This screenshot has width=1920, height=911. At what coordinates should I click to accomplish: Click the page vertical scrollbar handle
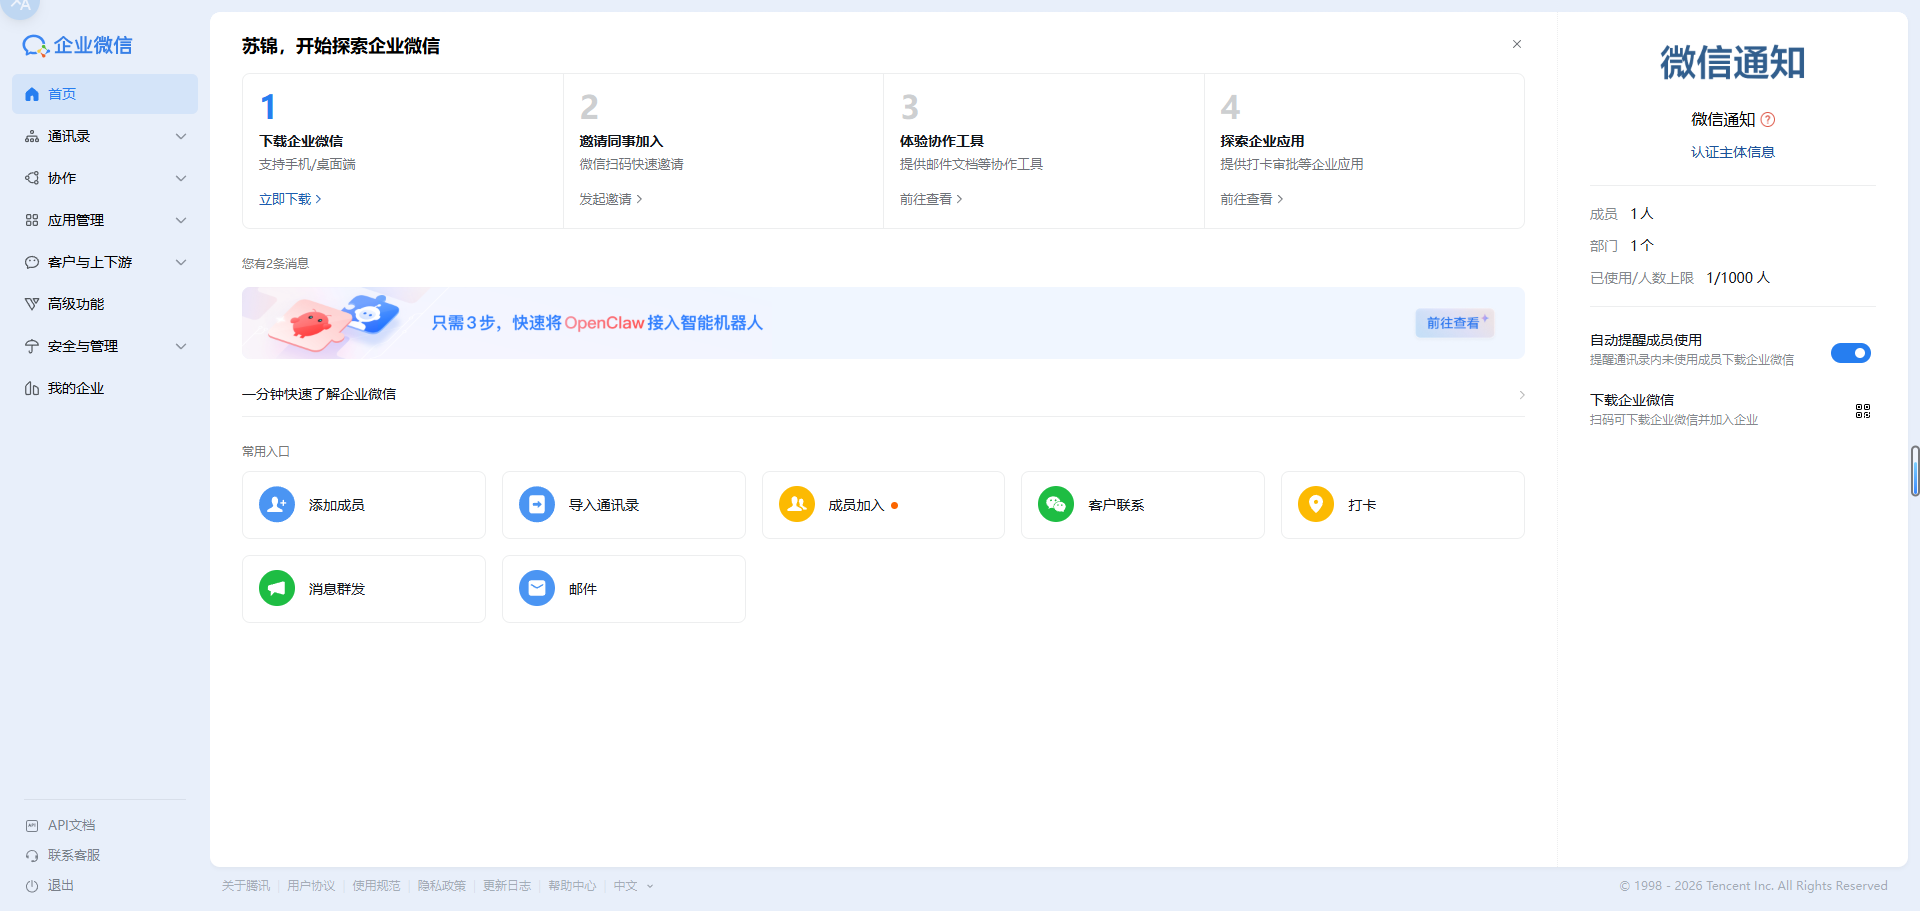[1914, 471]
